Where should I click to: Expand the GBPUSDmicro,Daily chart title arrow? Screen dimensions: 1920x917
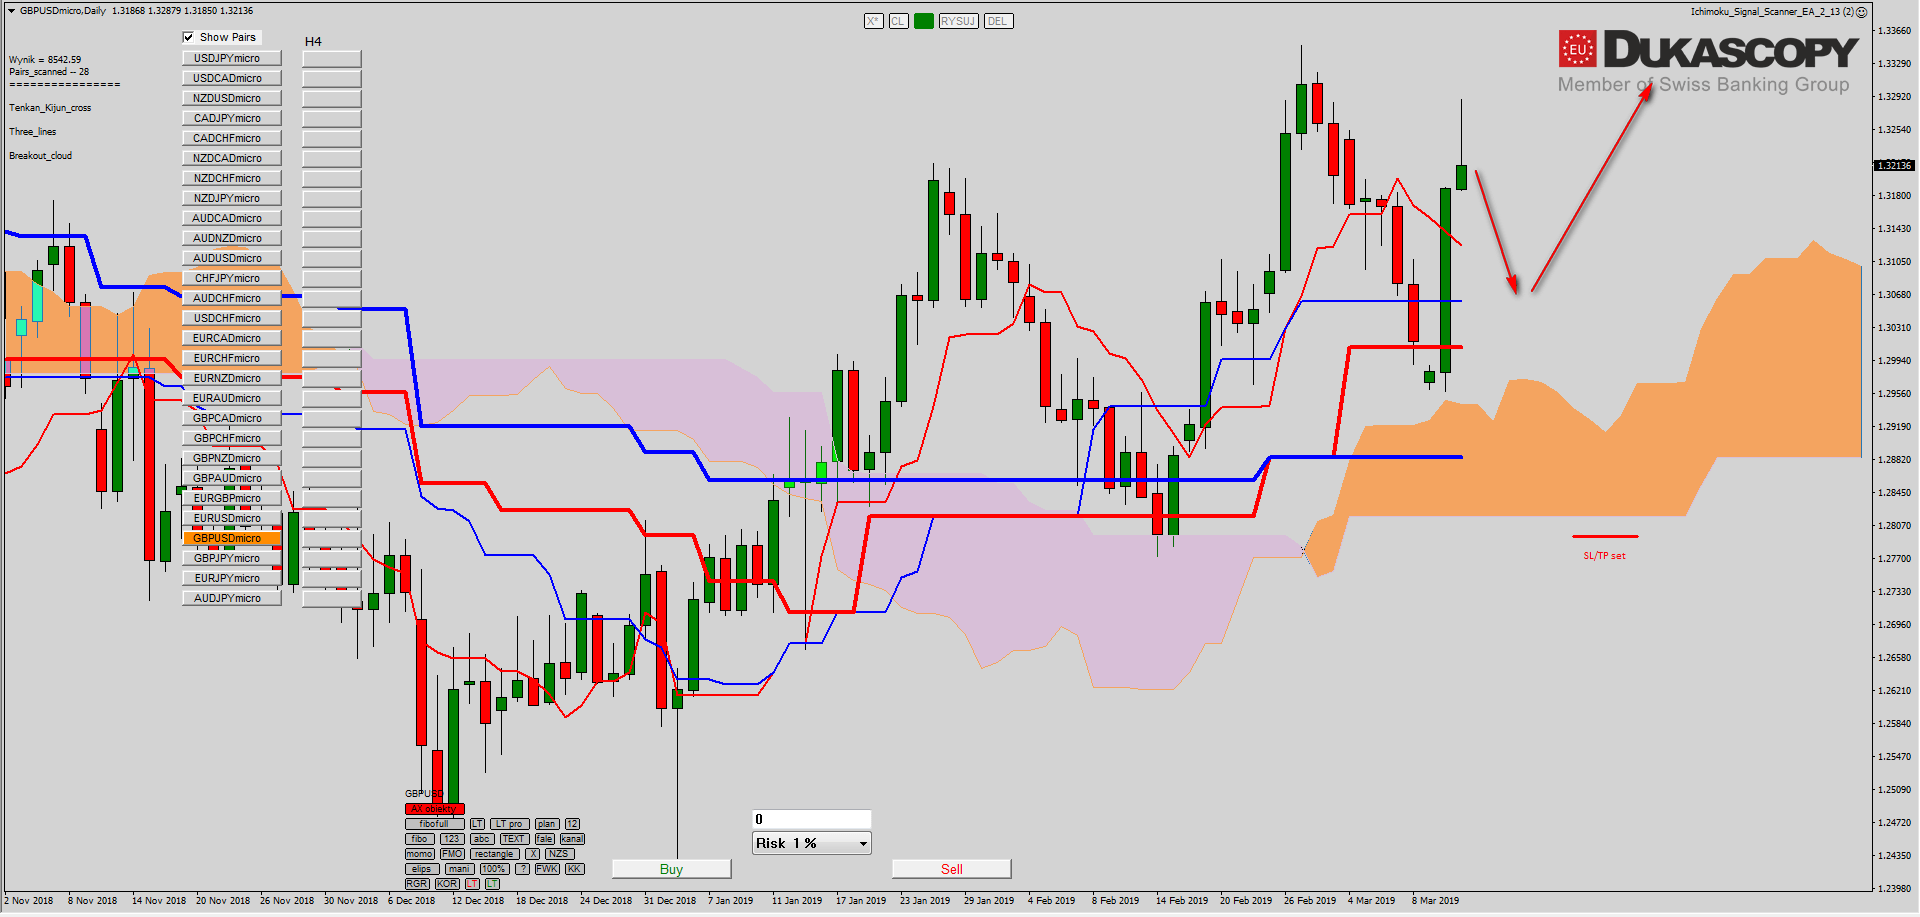point(11,11)
